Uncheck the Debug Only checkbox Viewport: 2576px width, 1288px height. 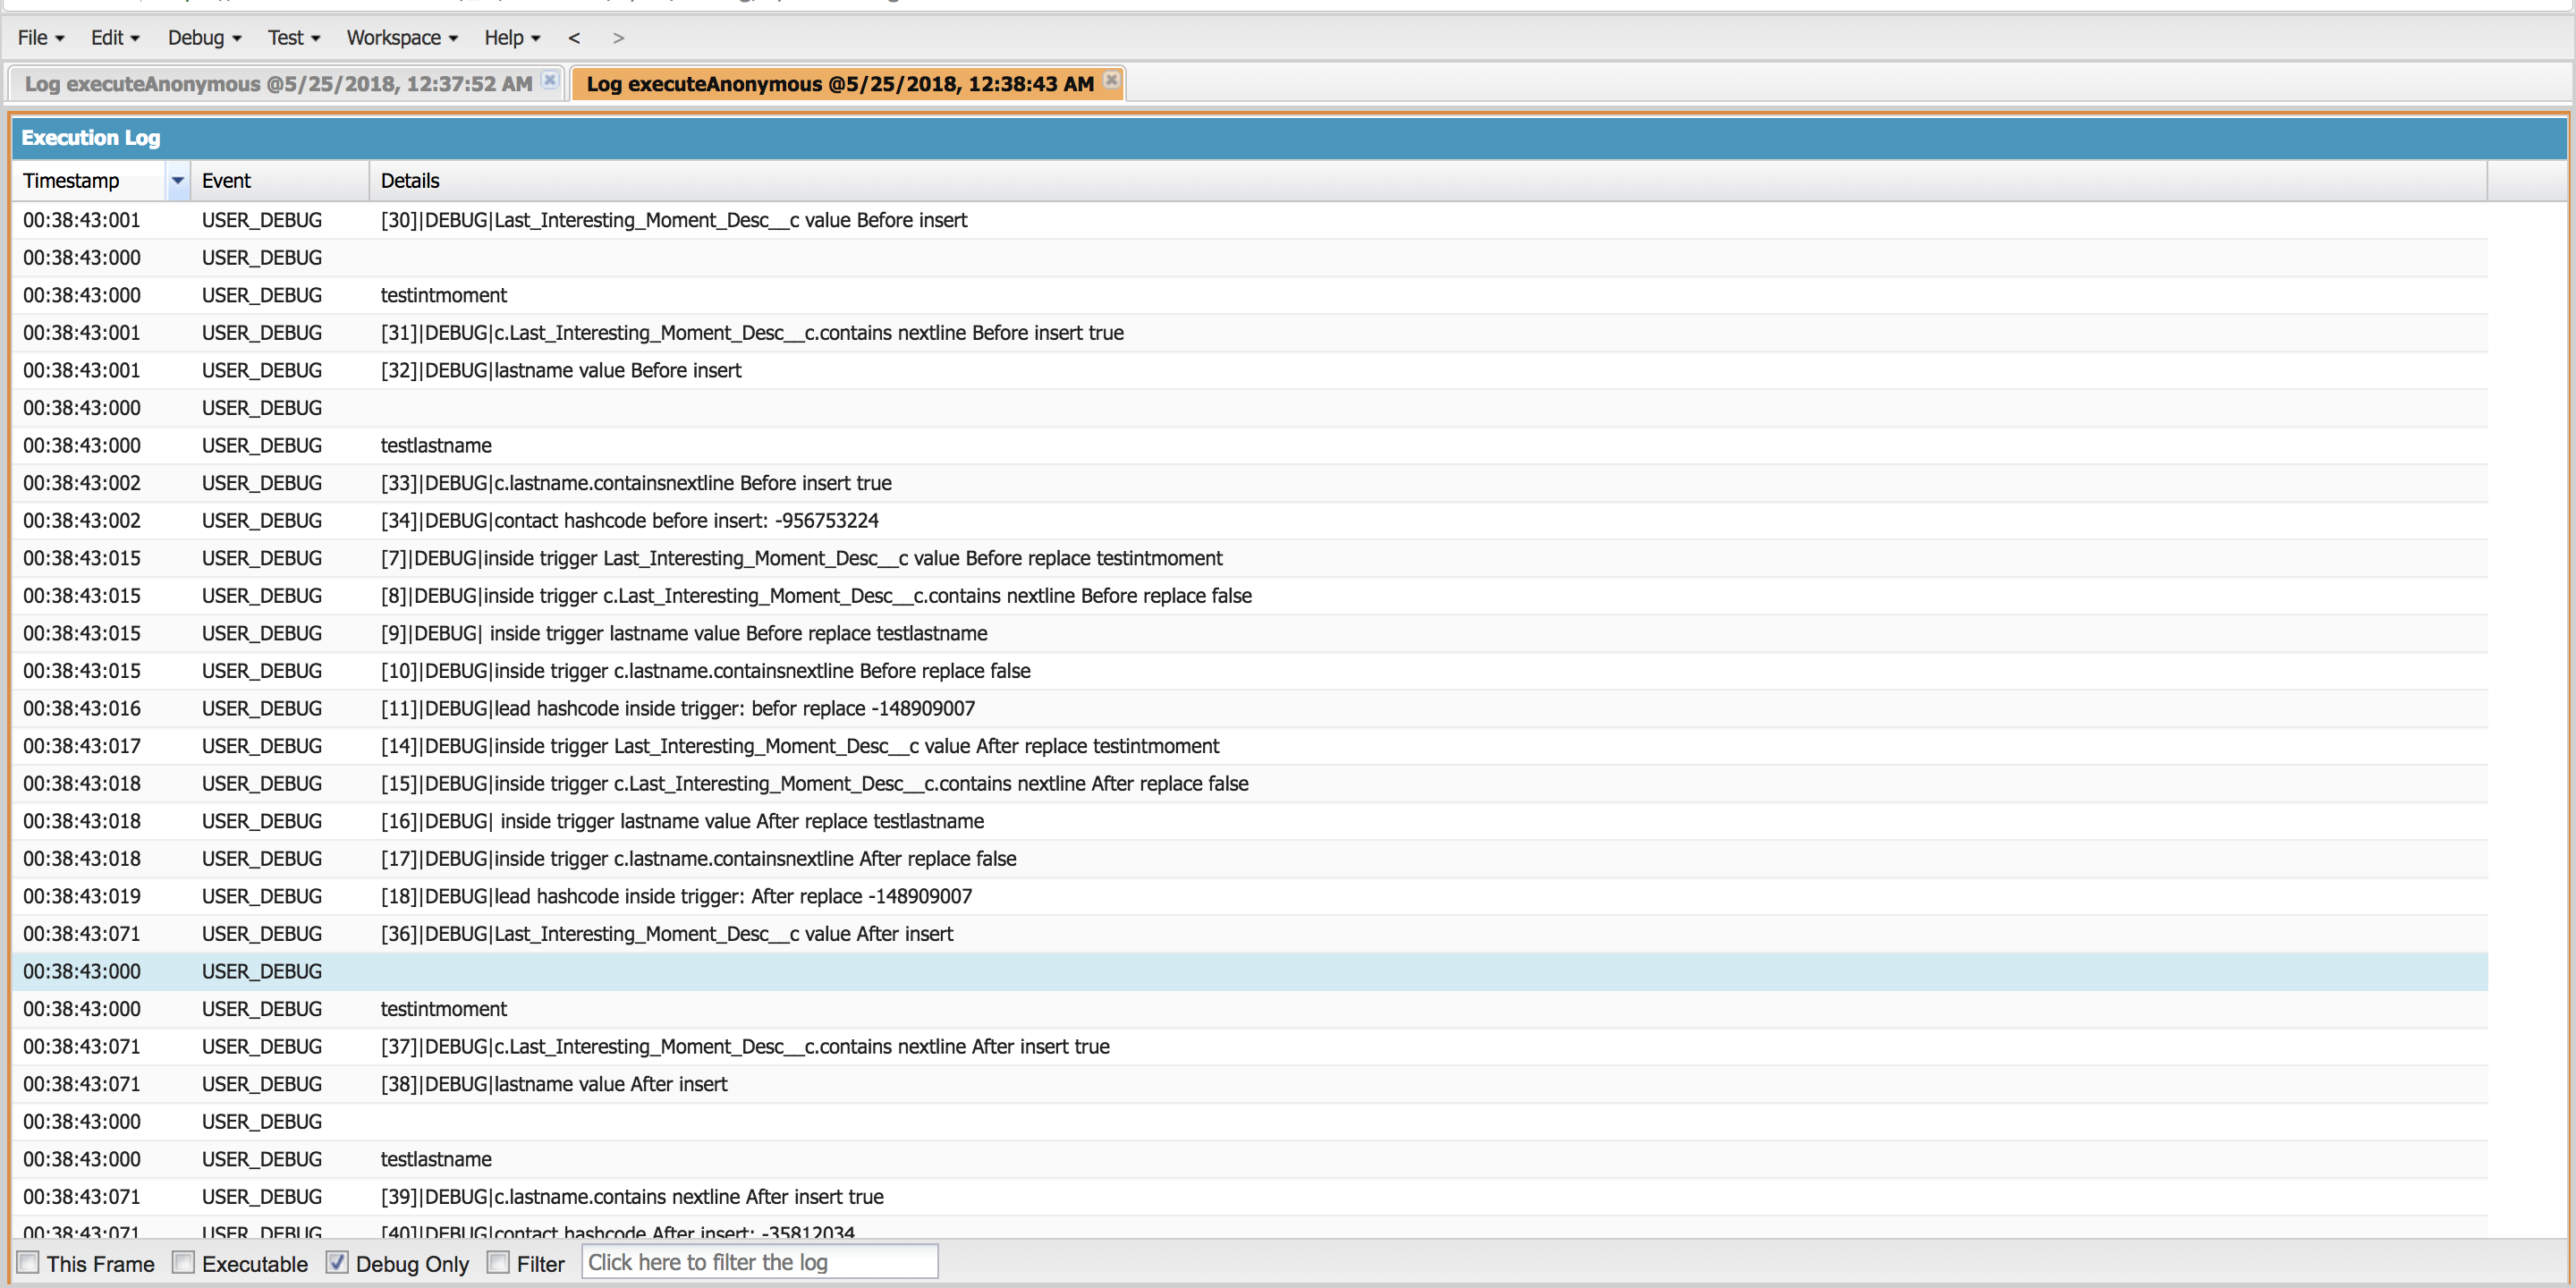(x=337, y=1262)
